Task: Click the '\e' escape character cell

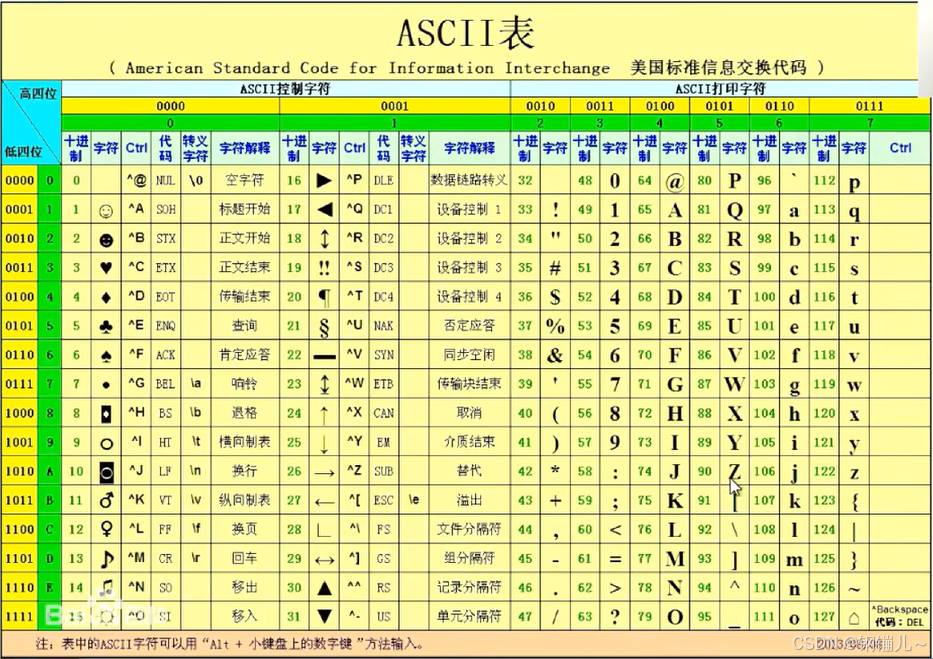Action: click(x=414, y=500)
